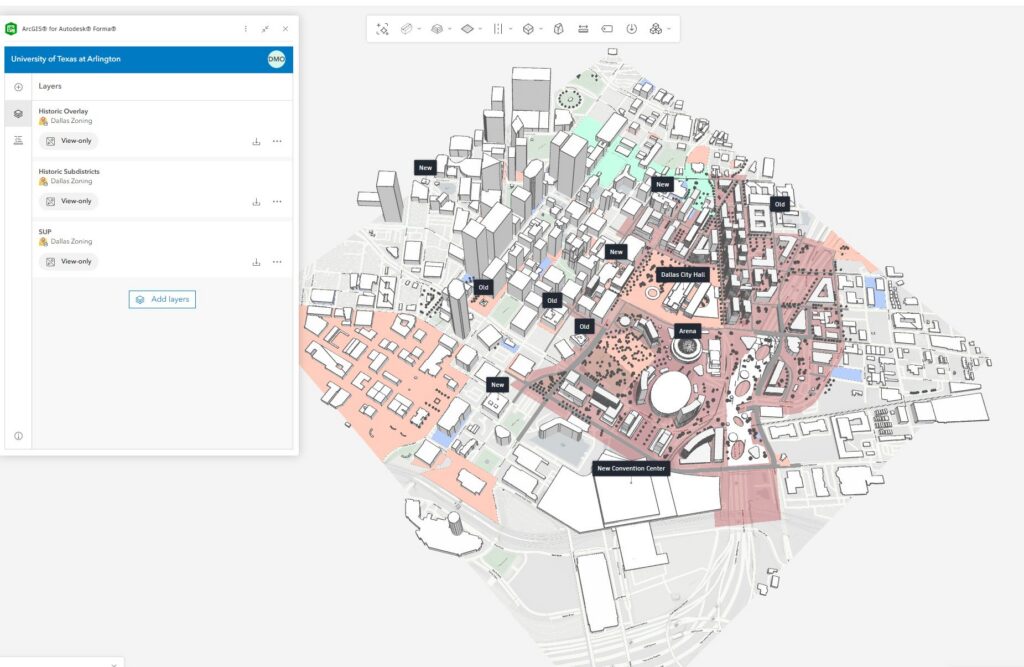
Task: Toggle View-only on the Historic Subdistricts layer
Action: [x=69, y=201]
